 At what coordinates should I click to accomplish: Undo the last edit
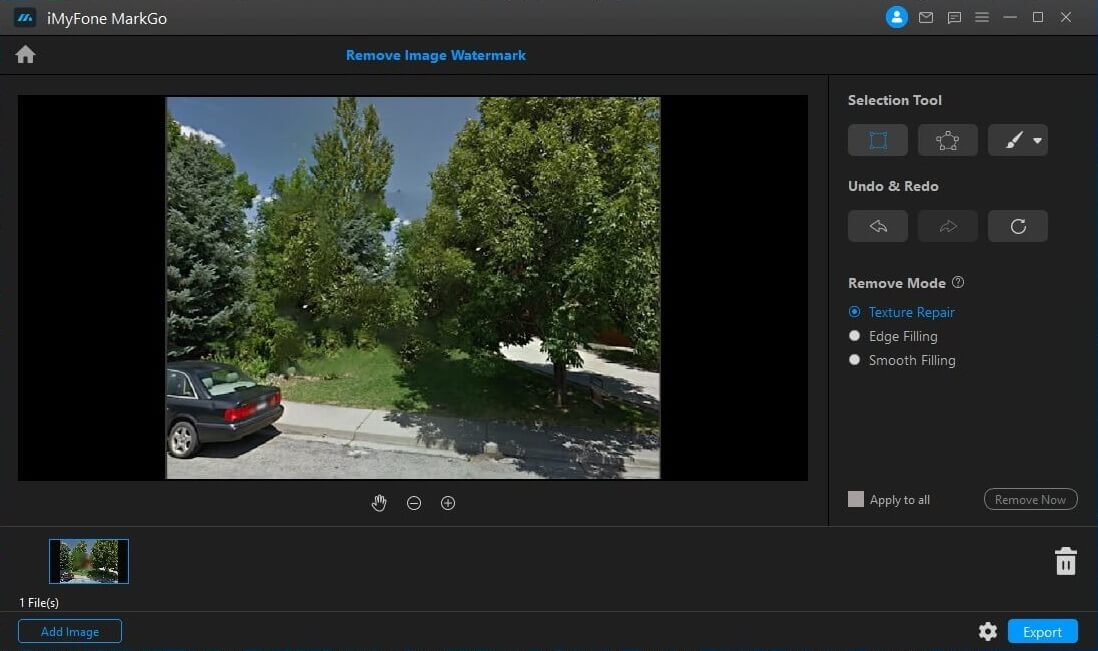point(877,226)
